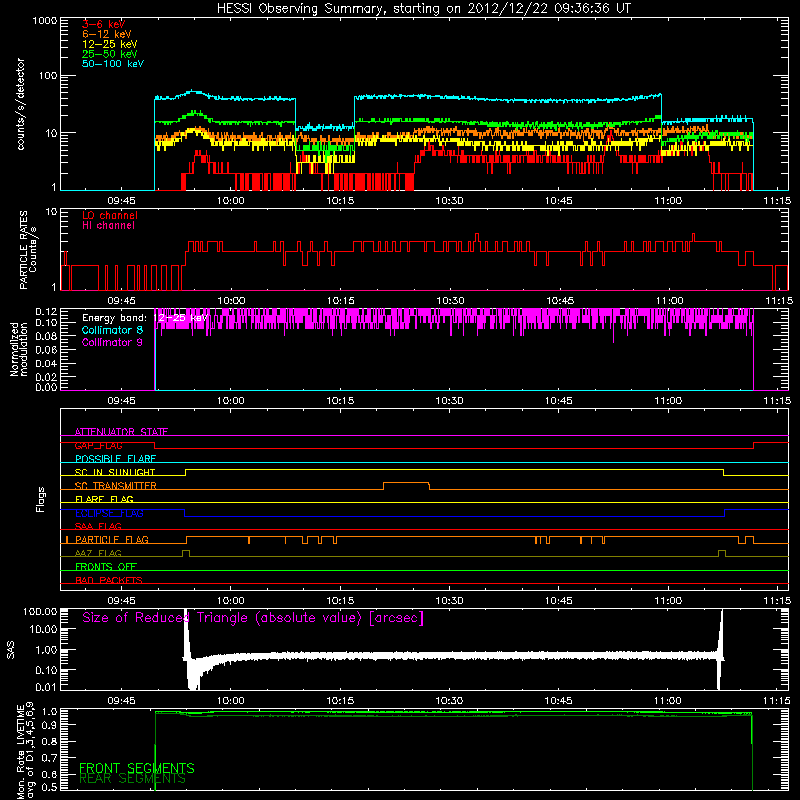Click the Energy band: 12-25 keV label
This screenshot has width=800, height=800.
tap(144, 318)
